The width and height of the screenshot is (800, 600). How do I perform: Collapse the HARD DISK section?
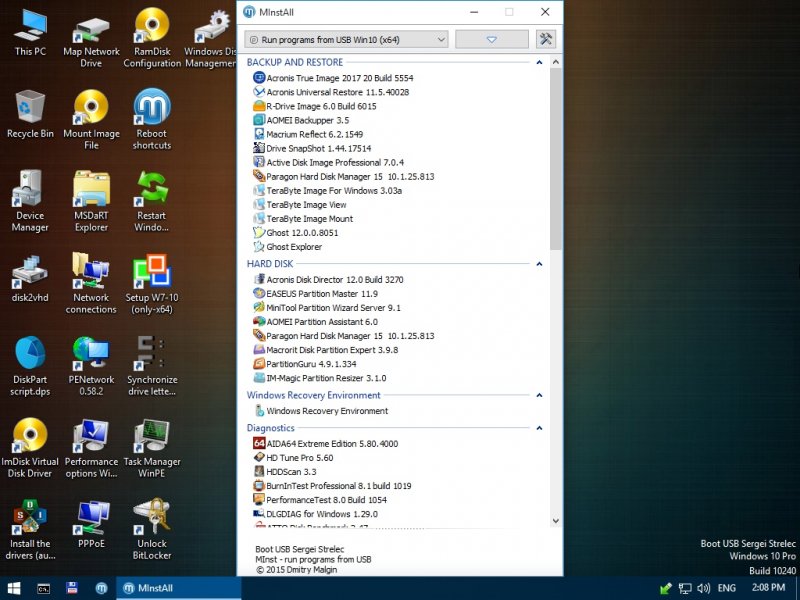[539, 264]
